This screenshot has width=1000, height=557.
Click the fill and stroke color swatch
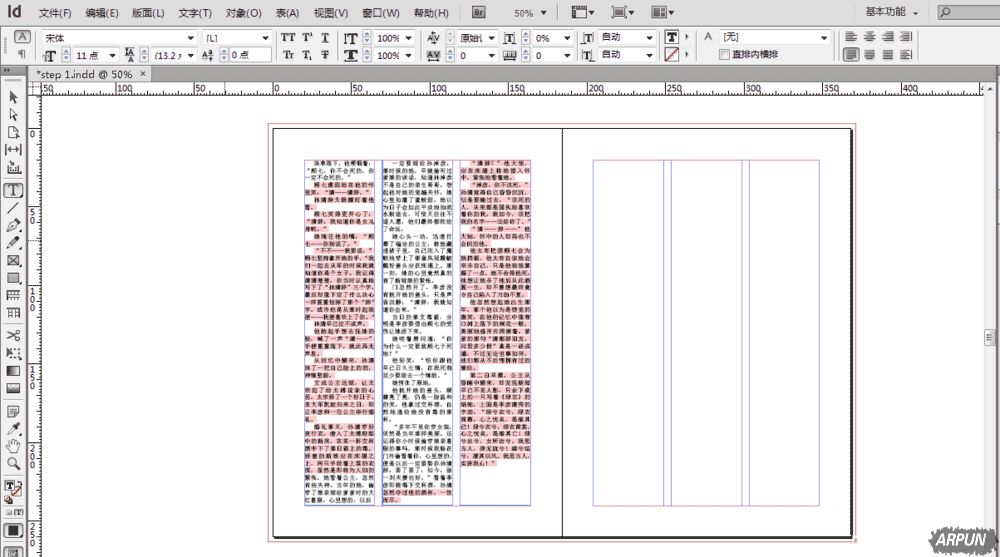(x=14, y=489)
